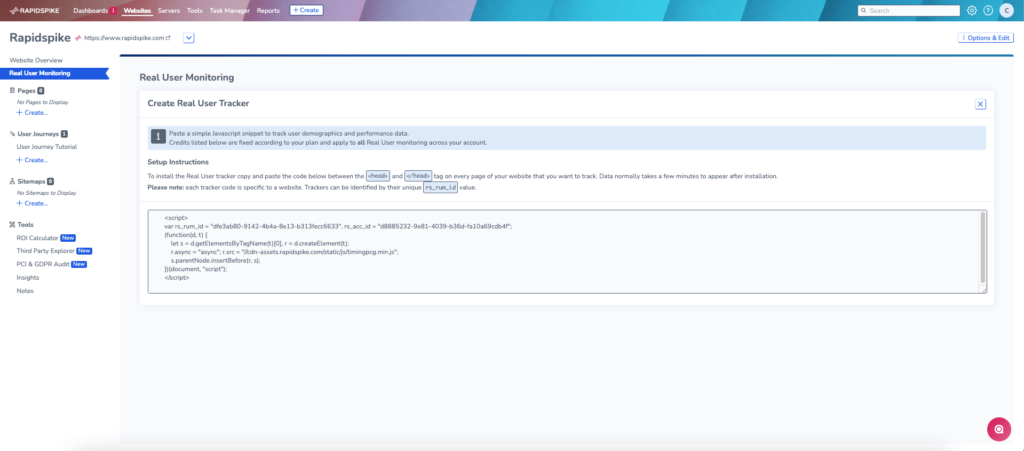The width and height of the screenshot is (1024, 451).
Task: Click User Journeys section heading
Action: pyautogui.click(x=38, y=134)
